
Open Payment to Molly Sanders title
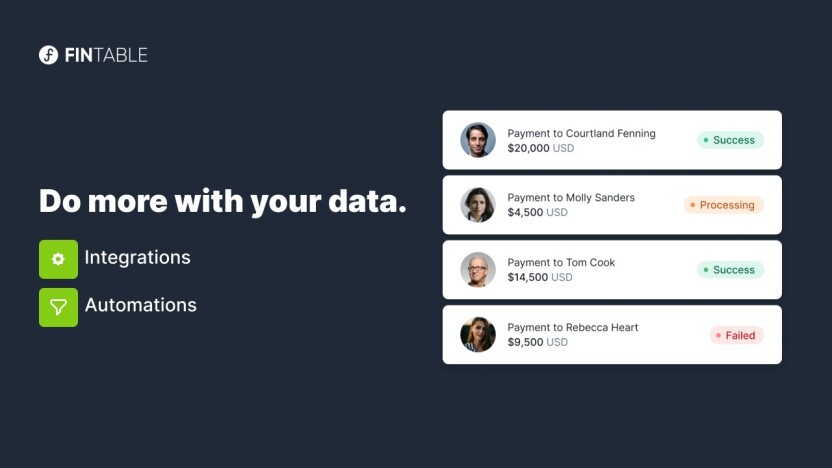[571, 197]
